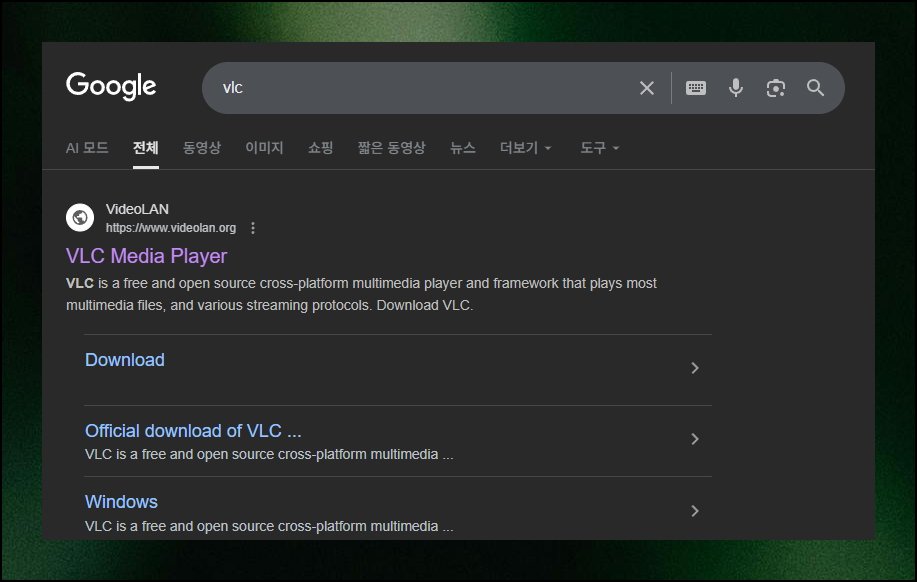Select the 전체 tab
917x582 pixels.
[x=146, y=148]
